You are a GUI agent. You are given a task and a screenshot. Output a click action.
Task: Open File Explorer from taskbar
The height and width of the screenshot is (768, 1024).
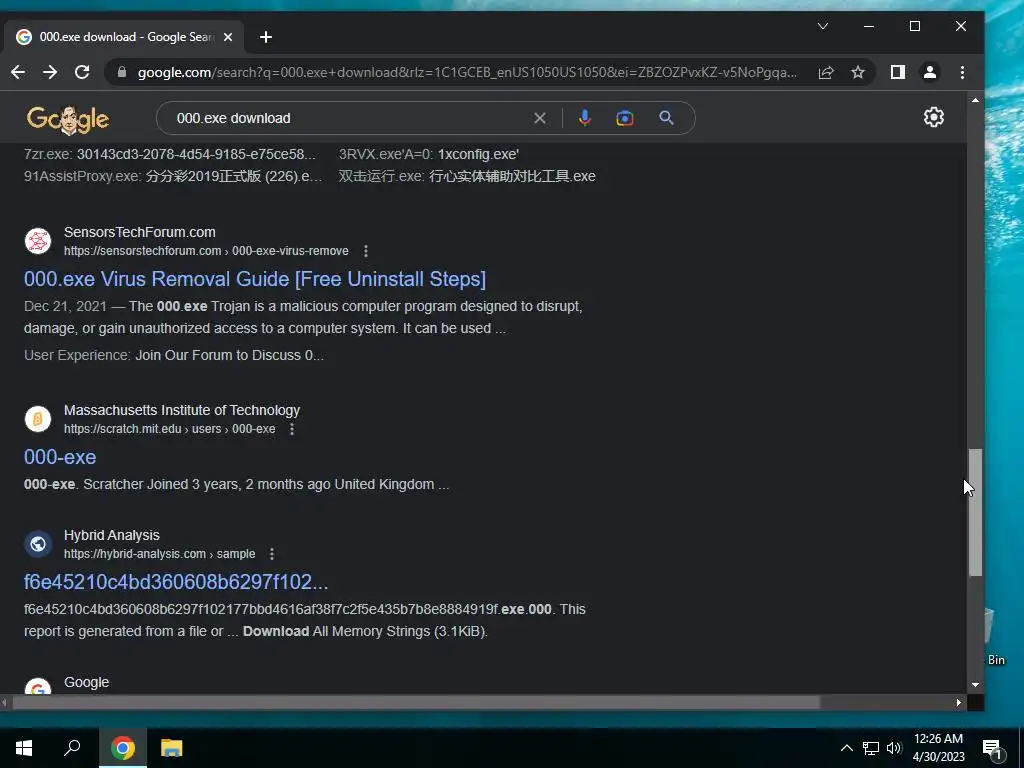click(171, 748)
